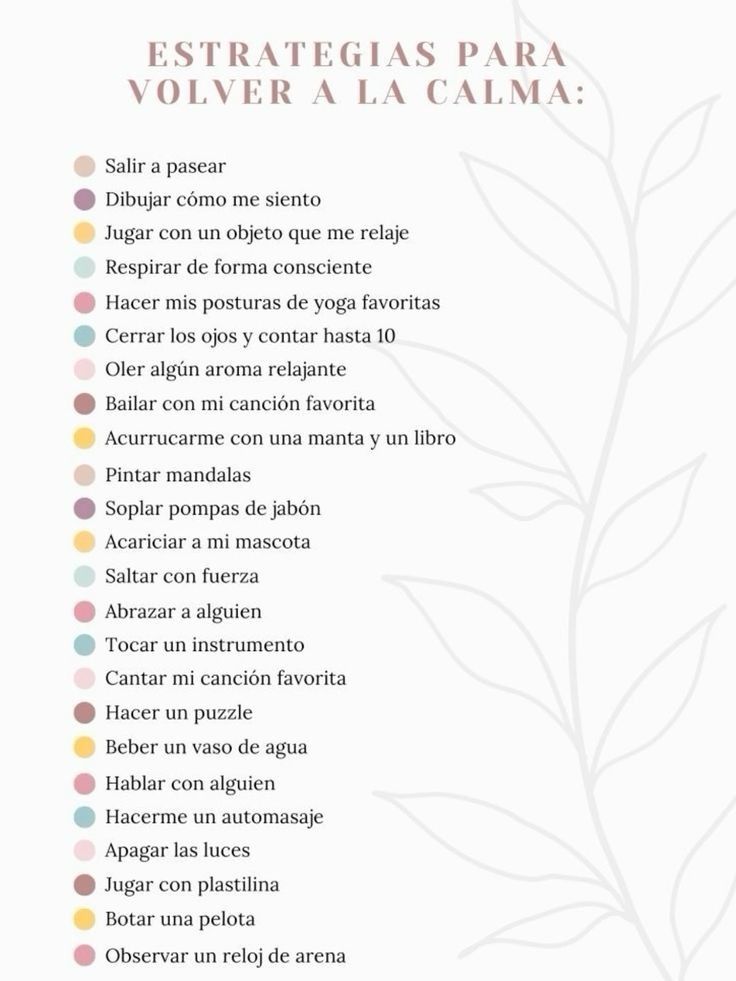Viewport: 736px width, 981px height.
Task: Click the pink dot next to "Abrazar a alguien"
Action: point(85,611)
